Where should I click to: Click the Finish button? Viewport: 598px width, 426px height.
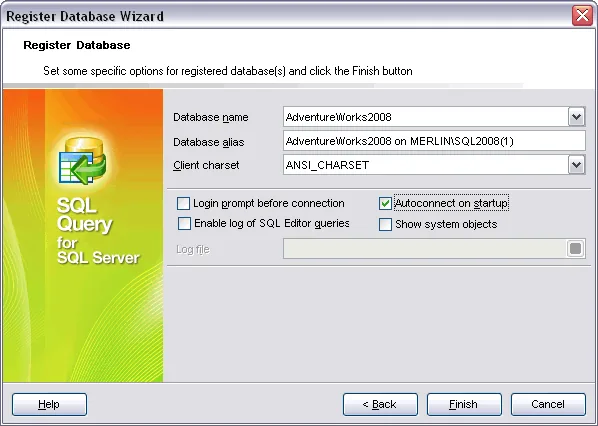464,404
